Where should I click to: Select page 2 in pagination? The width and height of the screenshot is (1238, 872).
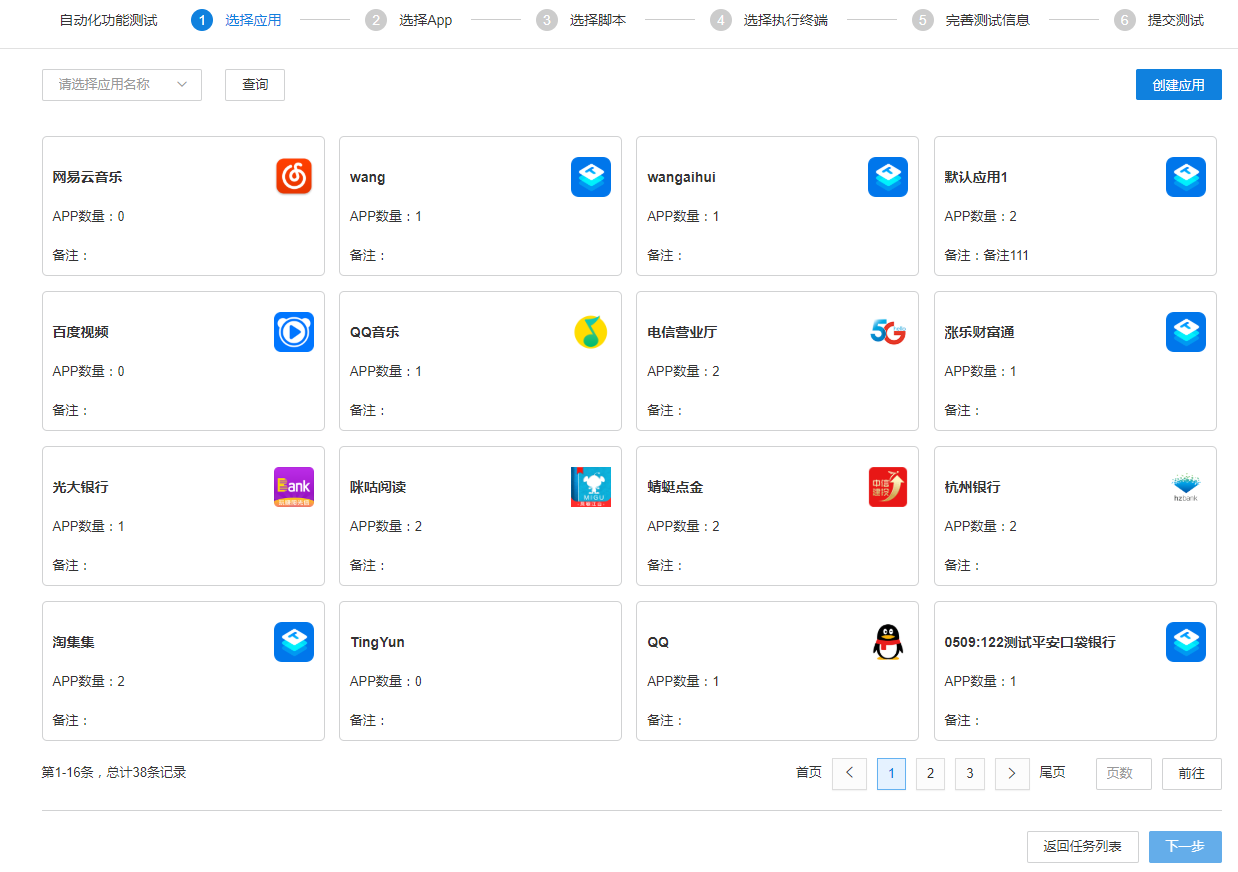click(930, 773)
